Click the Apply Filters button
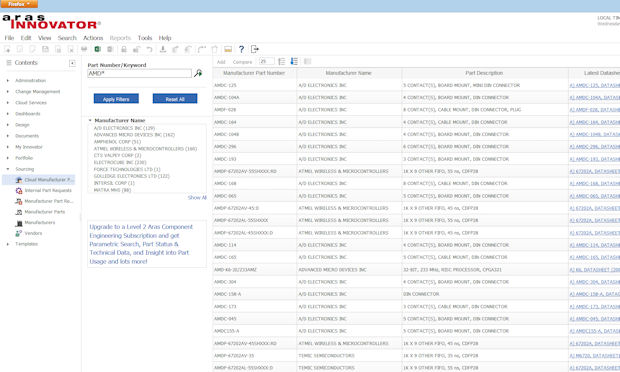The width and height of the screenshot is (620, 372). (x=116, y=98)
